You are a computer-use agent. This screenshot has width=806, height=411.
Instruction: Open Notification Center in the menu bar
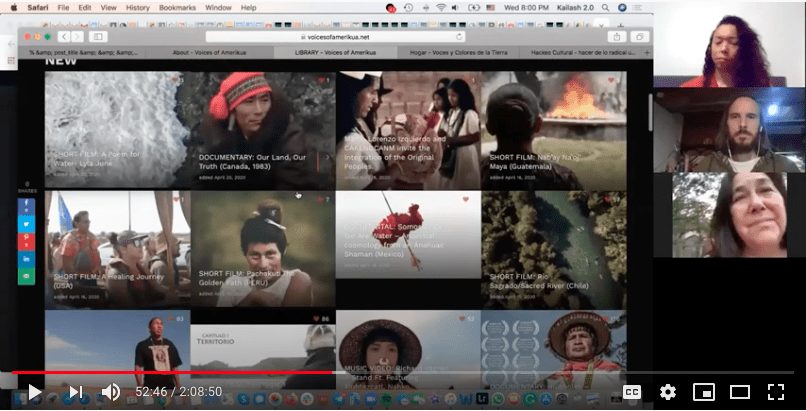click(x=638, y=8)
